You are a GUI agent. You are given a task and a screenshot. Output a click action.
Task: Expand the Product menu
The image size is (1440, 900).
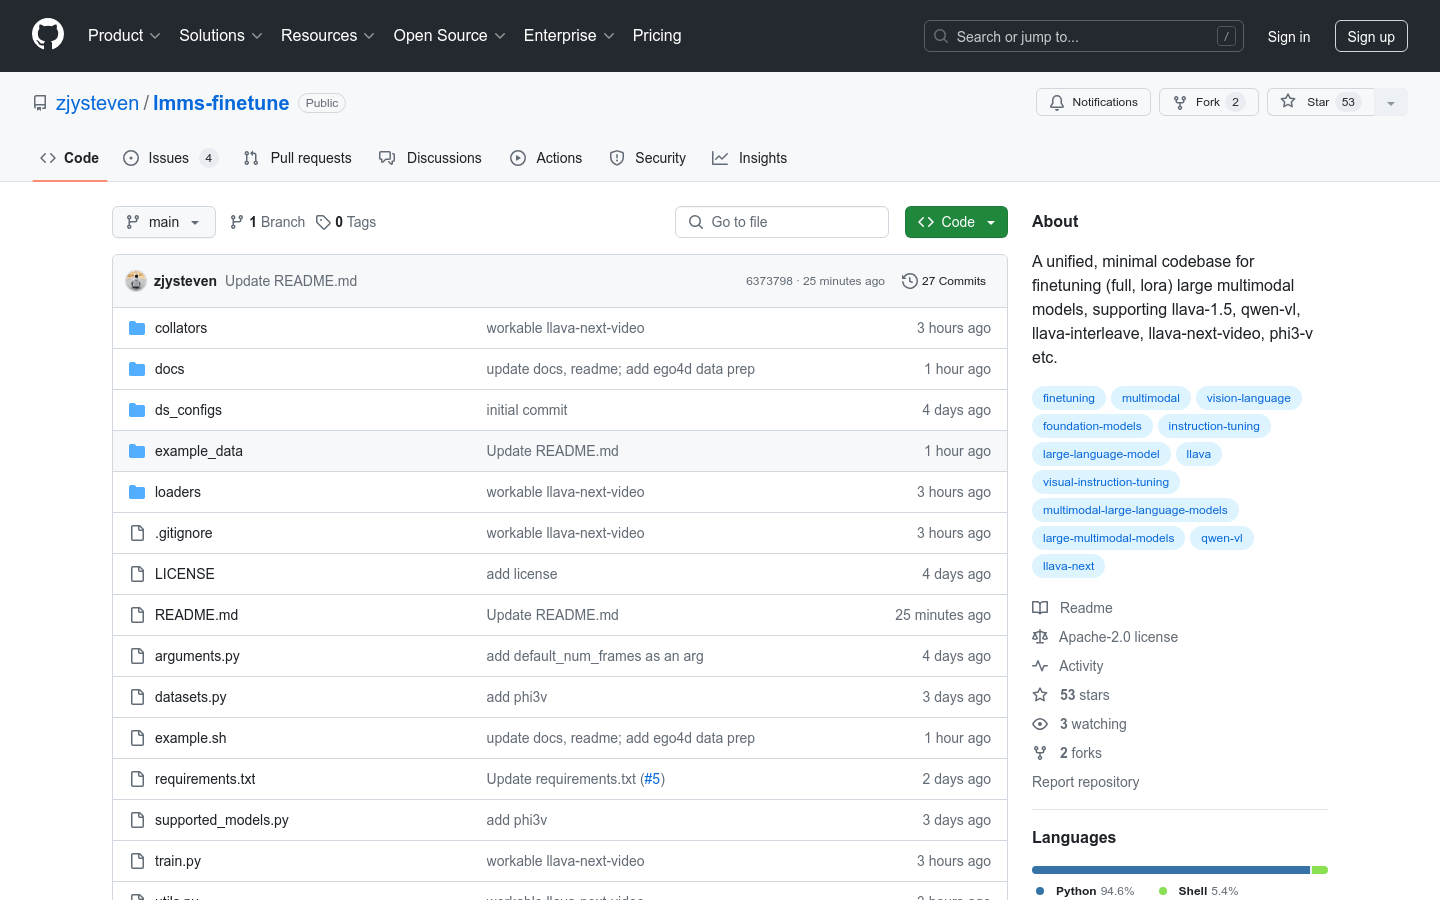click(124, 36)
